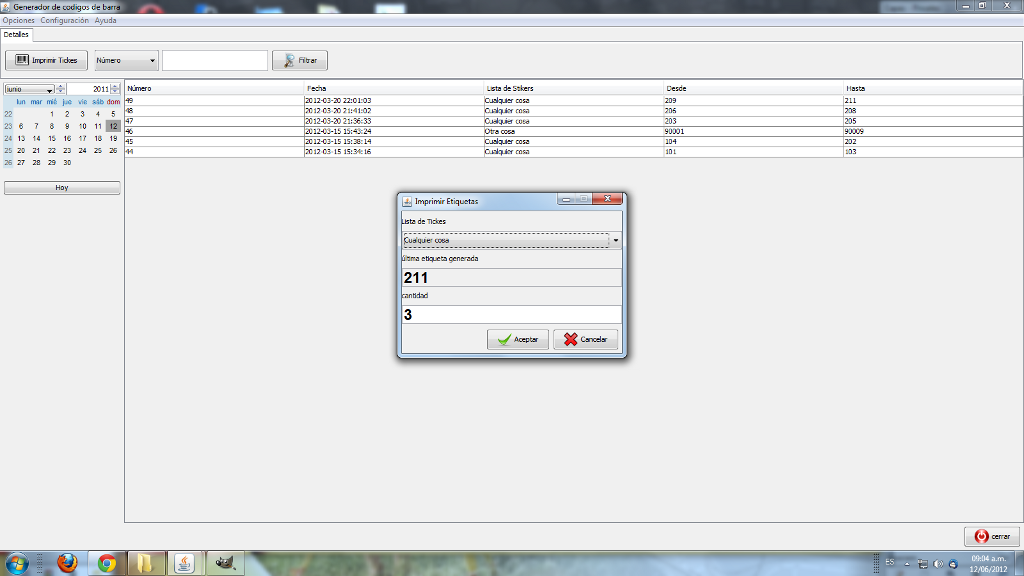
Task: Select table row number 49
Action: [x=574, y=101]
